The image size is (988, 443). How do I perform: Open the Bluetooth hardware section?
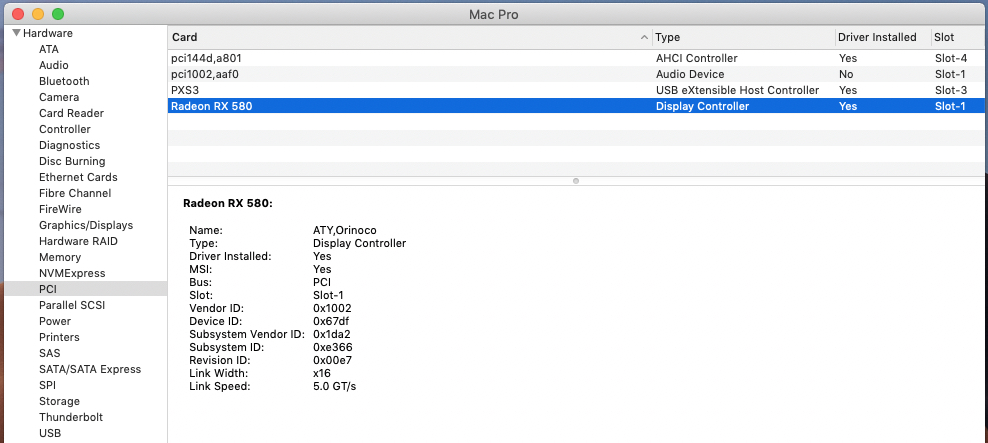pos(64,81)
